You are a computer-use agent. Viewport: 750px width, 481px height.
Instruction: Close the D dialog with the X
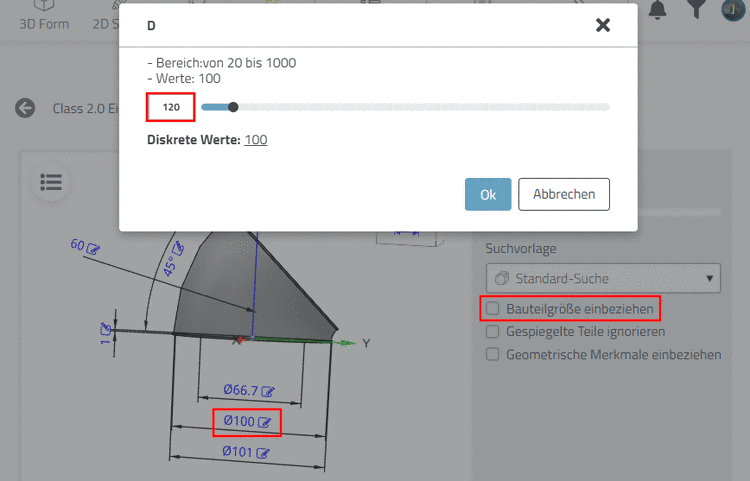point(603,25)
